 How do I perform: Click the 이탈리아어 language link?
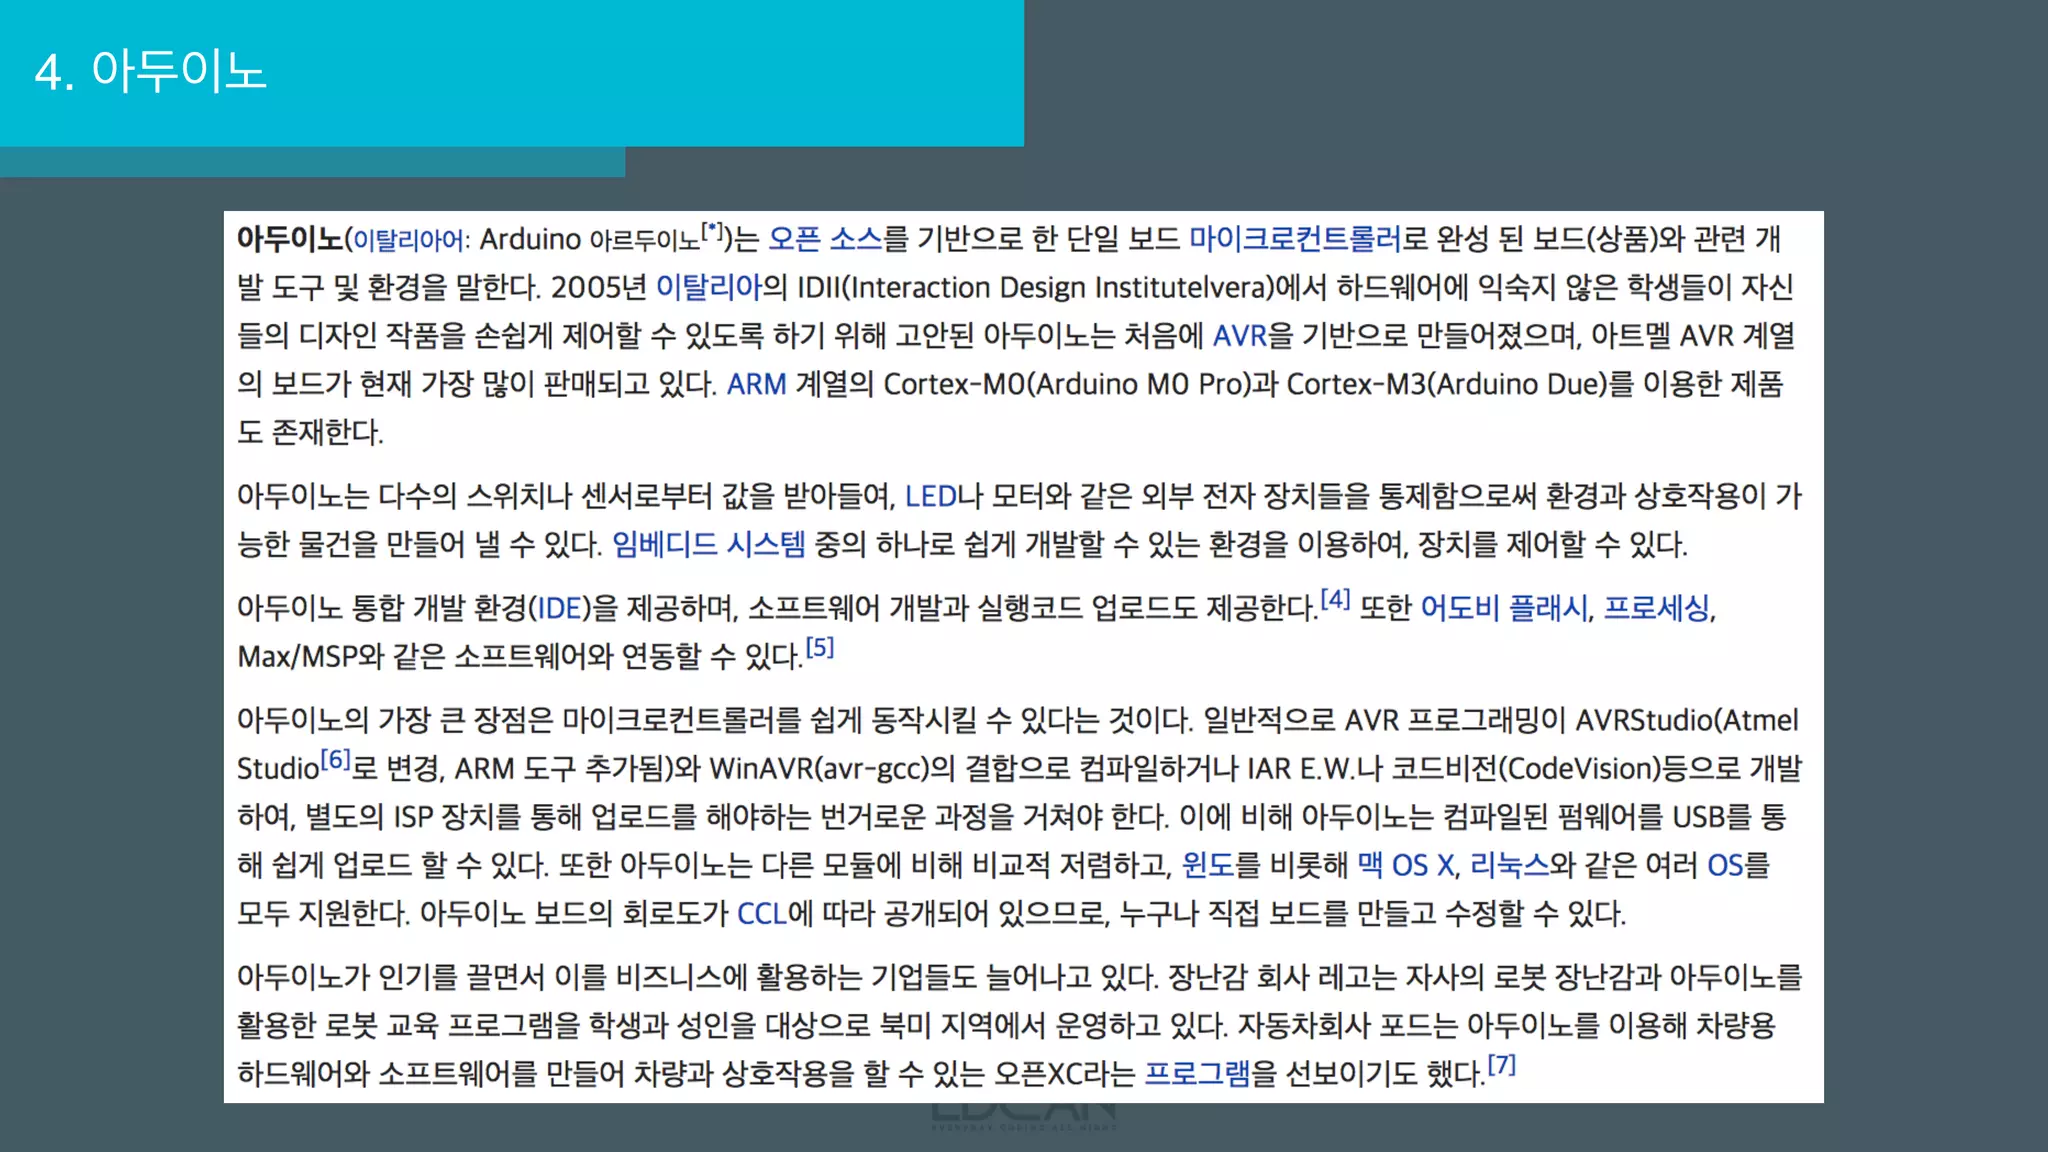point(409,241)
